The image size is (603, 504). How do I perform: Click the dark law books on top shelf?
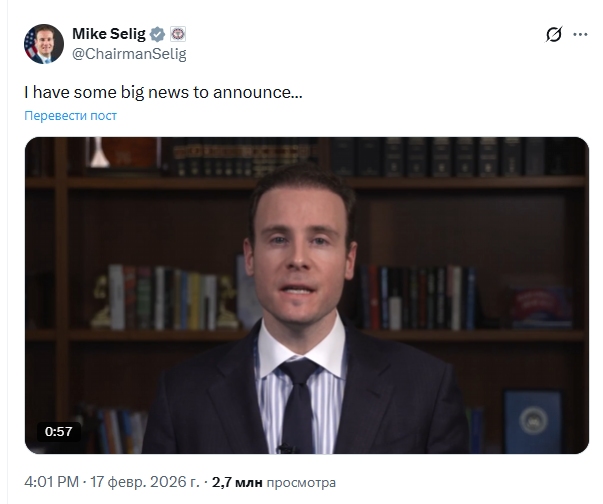pyautogui.click(x=438, y=157)
